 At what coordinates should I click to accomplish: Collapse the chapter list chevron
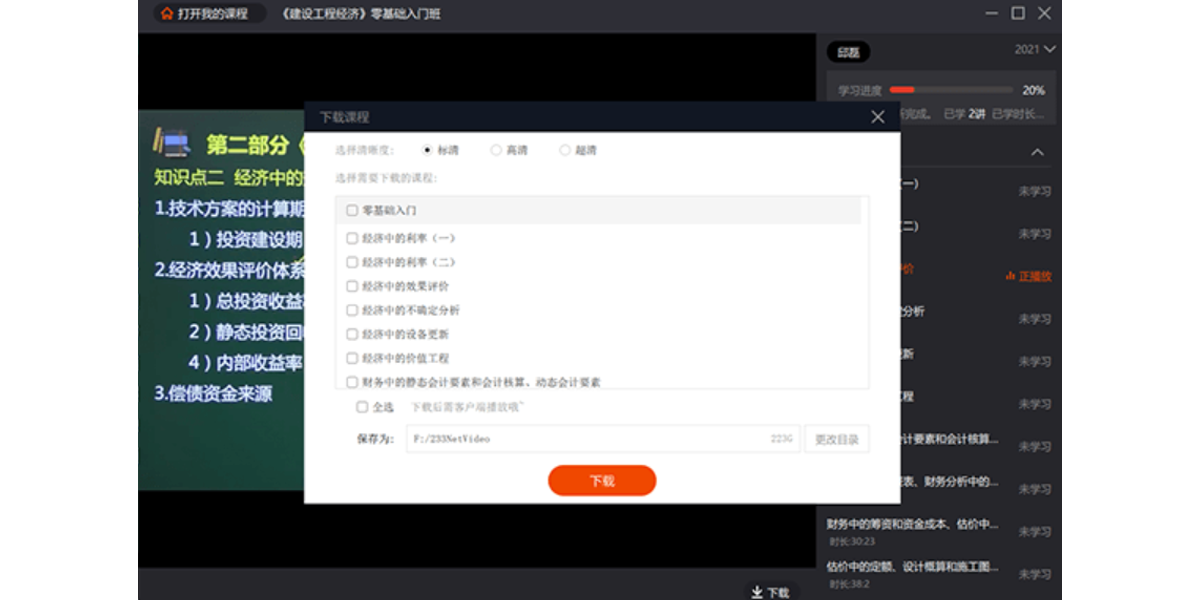pyautogui.click(x=1037, y=152)
